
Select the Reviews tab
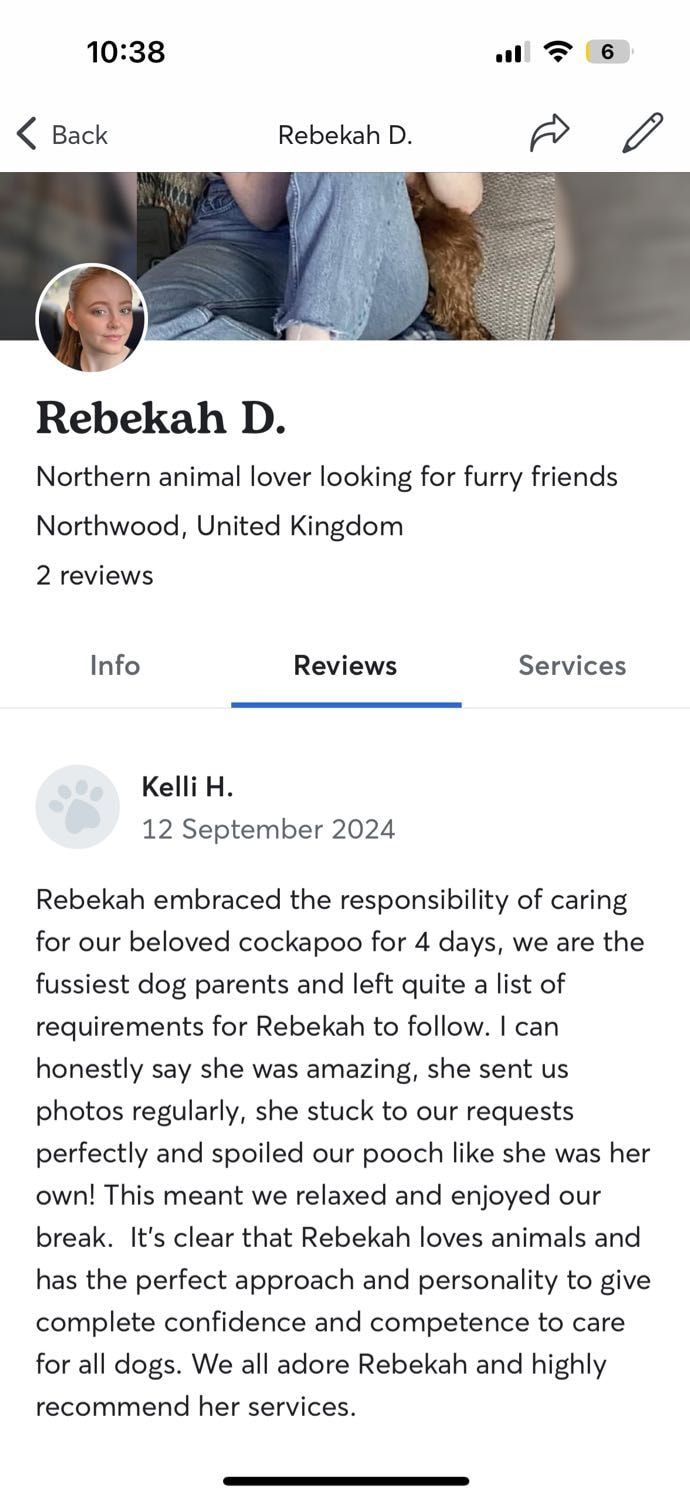(345, 665)
